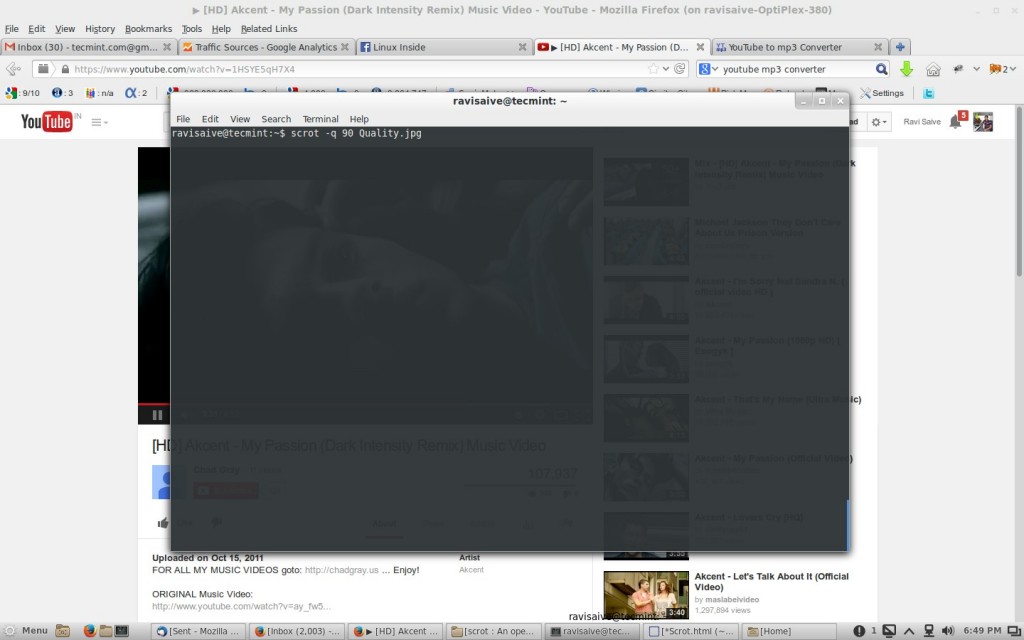Click the search magnifier in search bar
Image resolution: width=1024 pixels, height=640 pixels.
(x=881, y=69)
